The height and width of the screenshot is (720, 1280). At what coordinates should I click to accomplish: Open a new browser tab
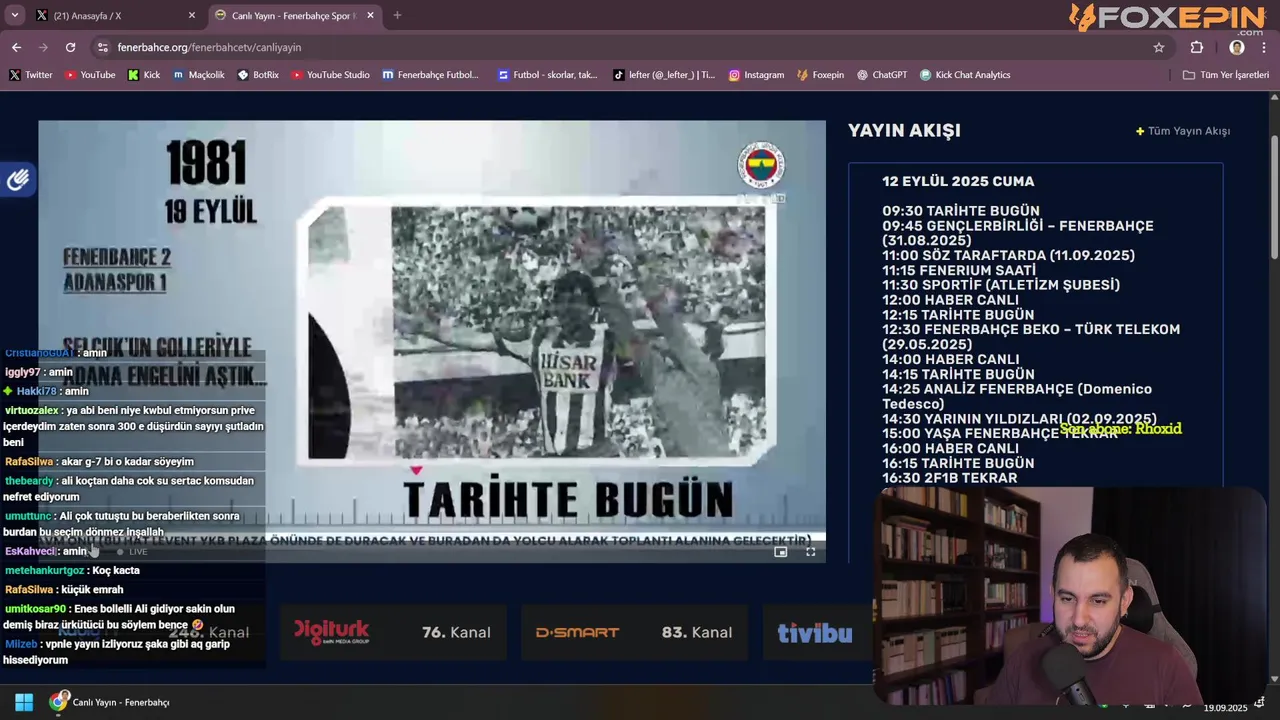[397, 15]
